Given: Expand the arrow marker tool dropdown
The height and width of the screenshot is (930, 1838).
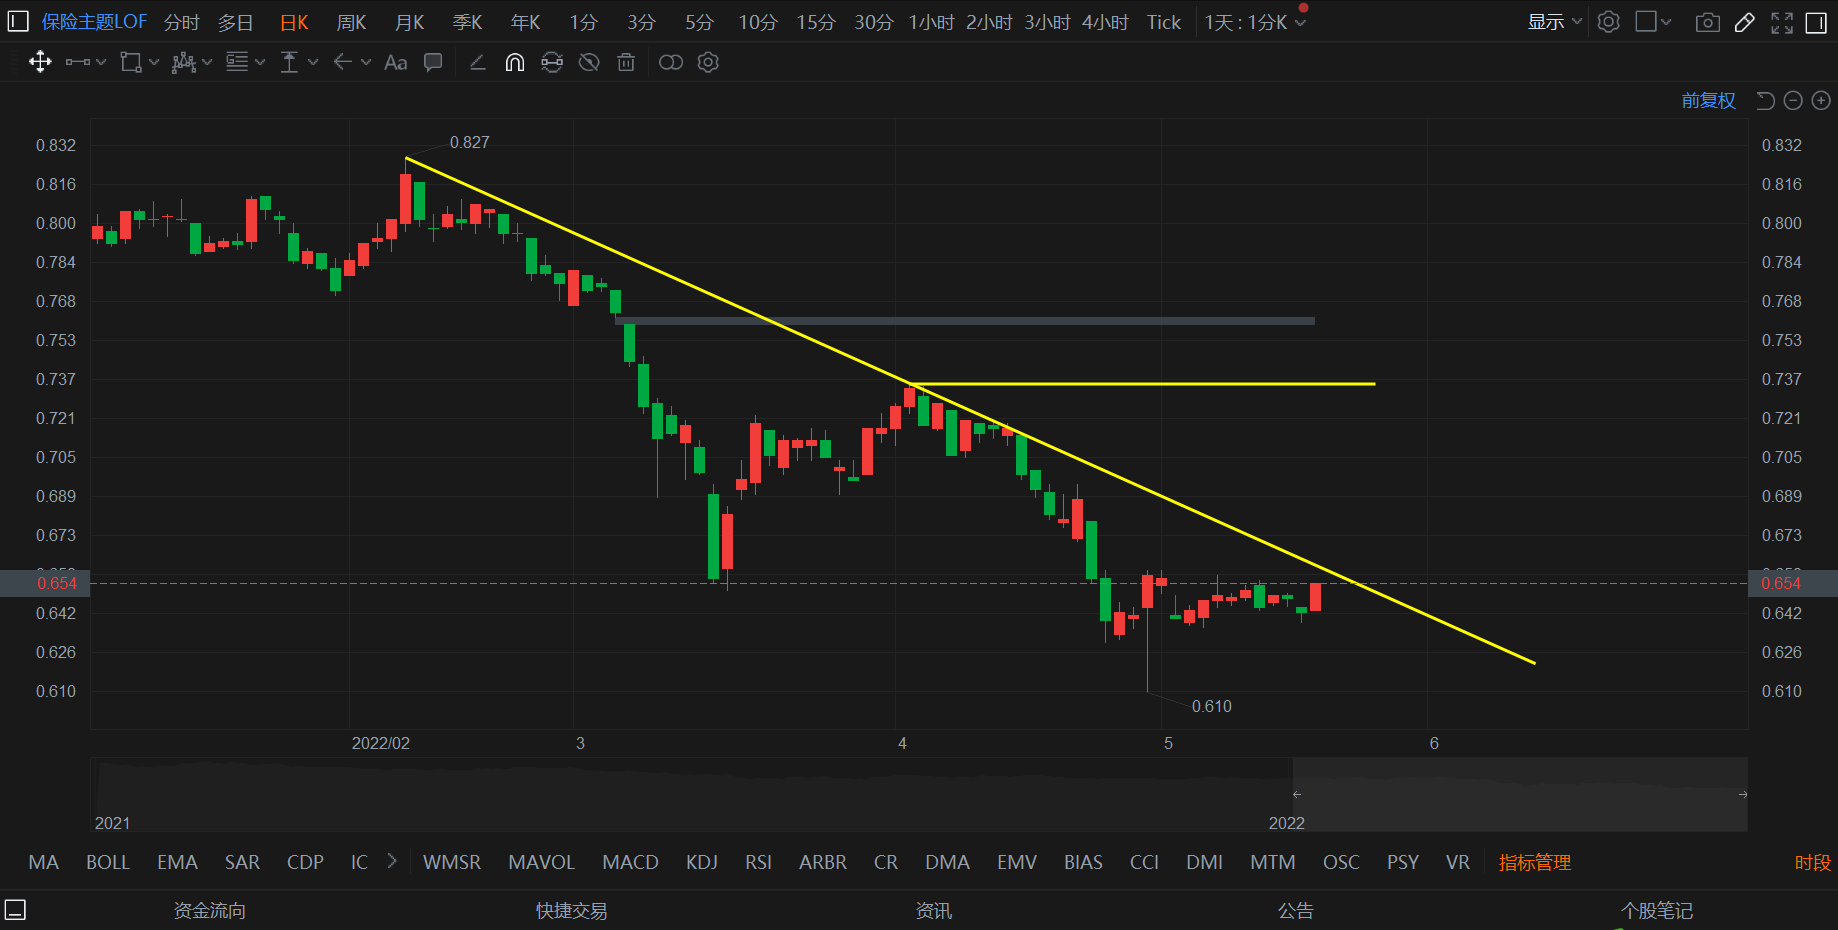Looking at the screenshot, I should click(366, 62).
